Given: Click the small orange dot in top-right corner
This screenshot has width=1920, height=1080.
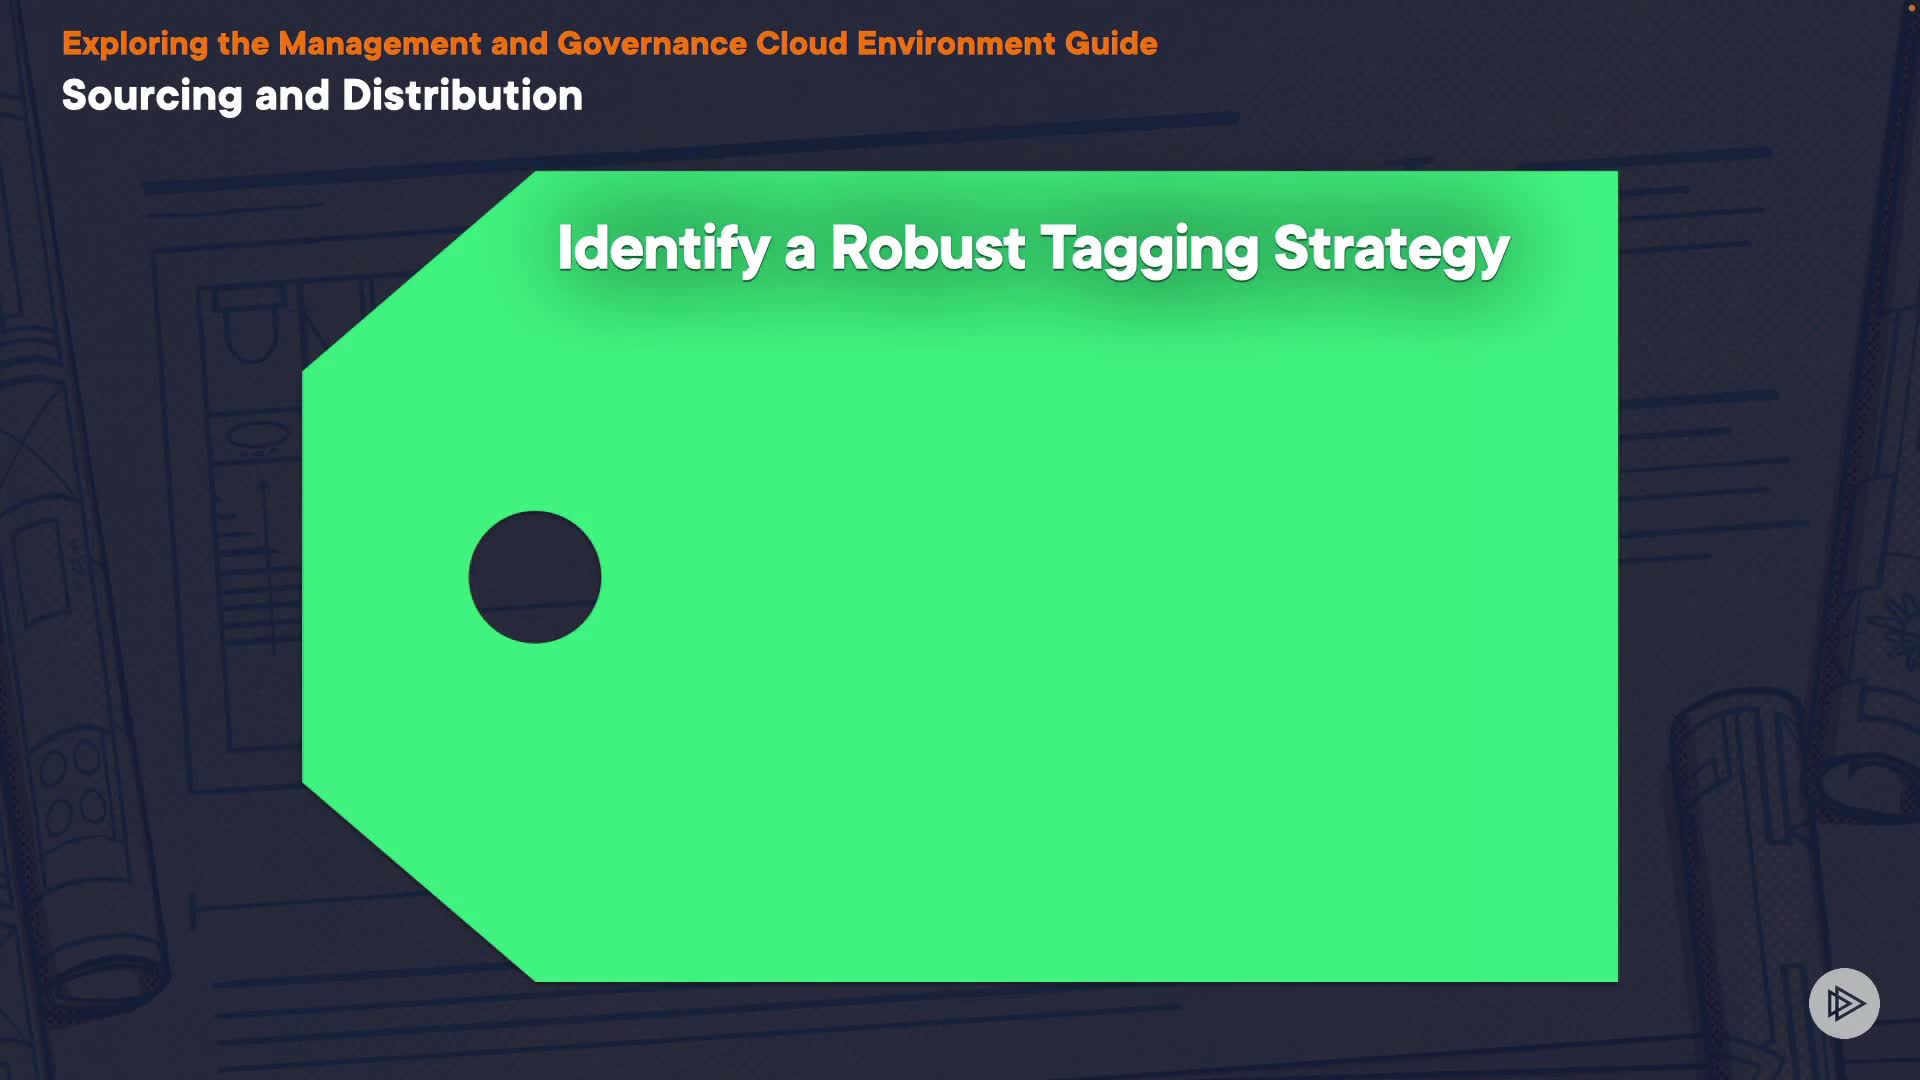Looking at the screenshot, I should coord(1911,7).
